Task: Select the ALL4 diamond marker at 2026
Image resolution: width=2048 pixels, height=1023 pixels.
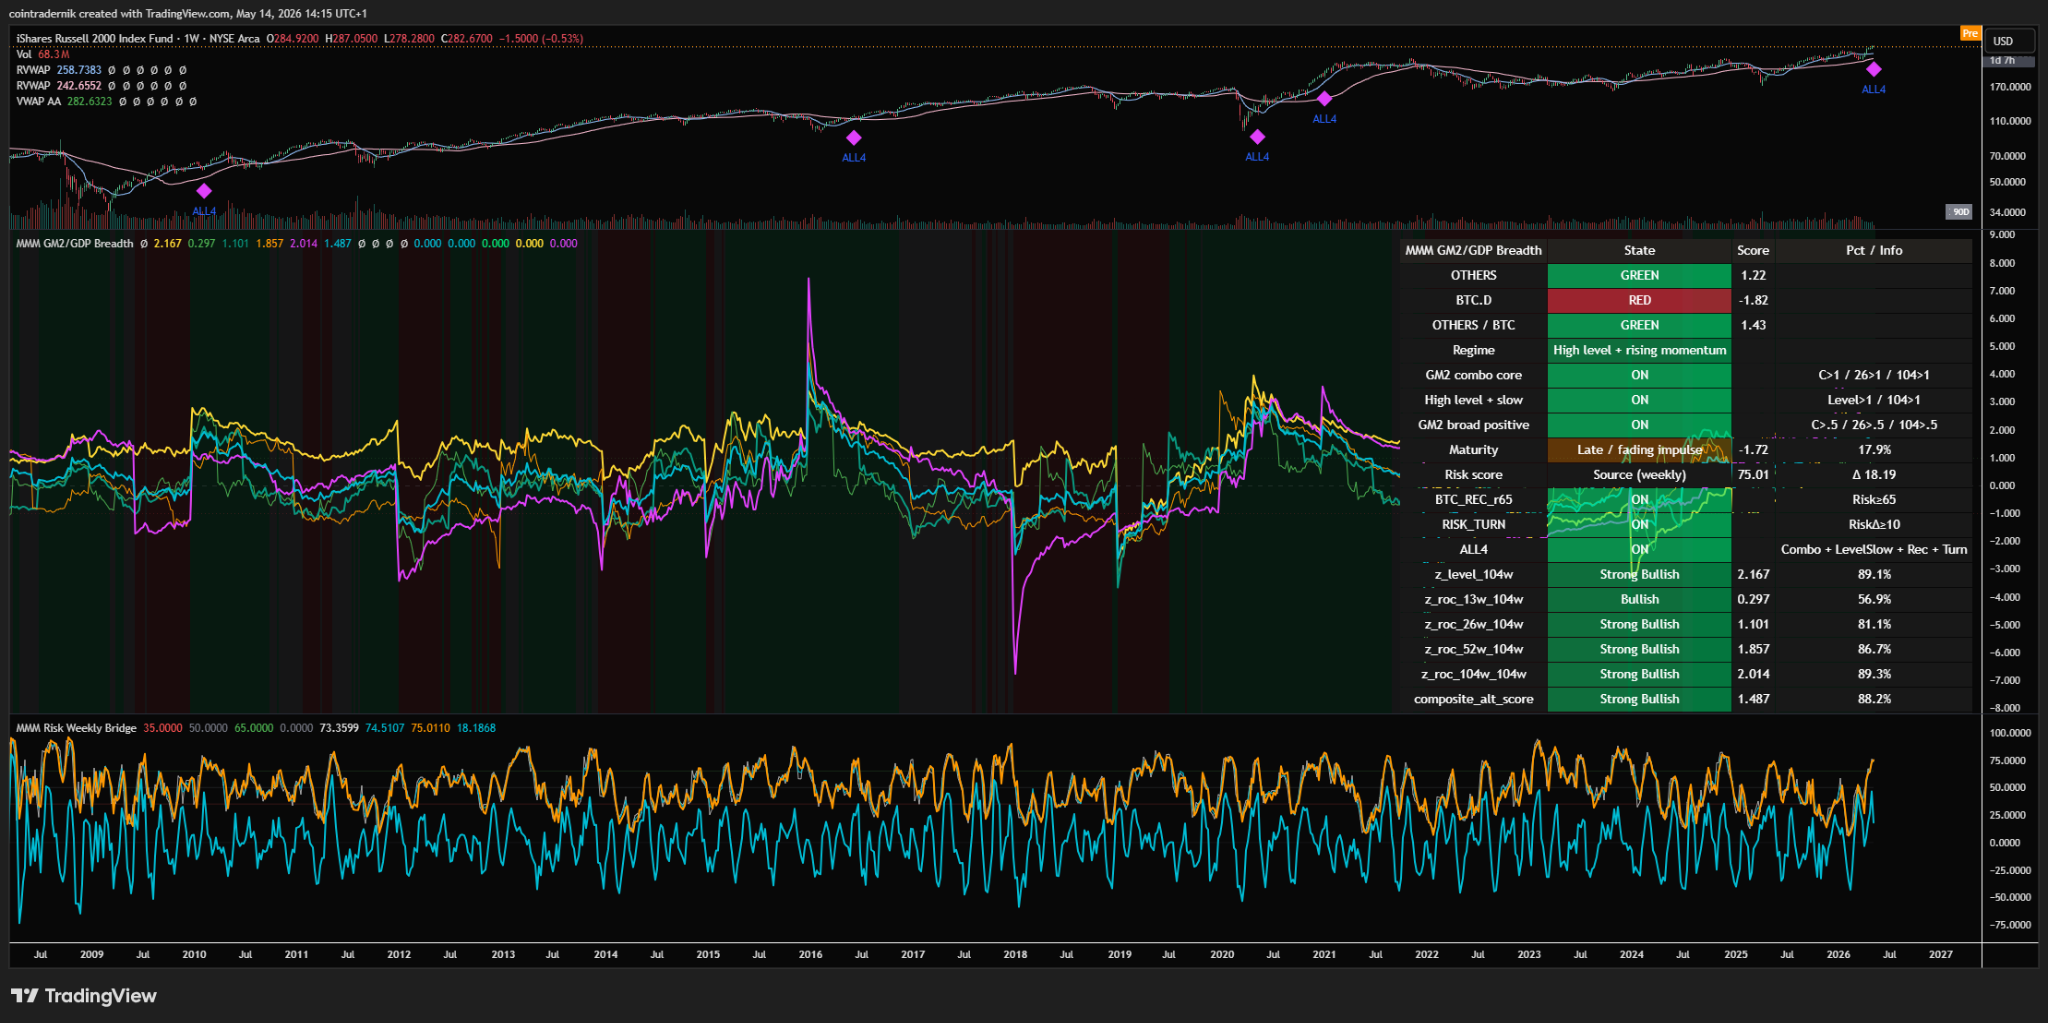Action: (1874, 69)
